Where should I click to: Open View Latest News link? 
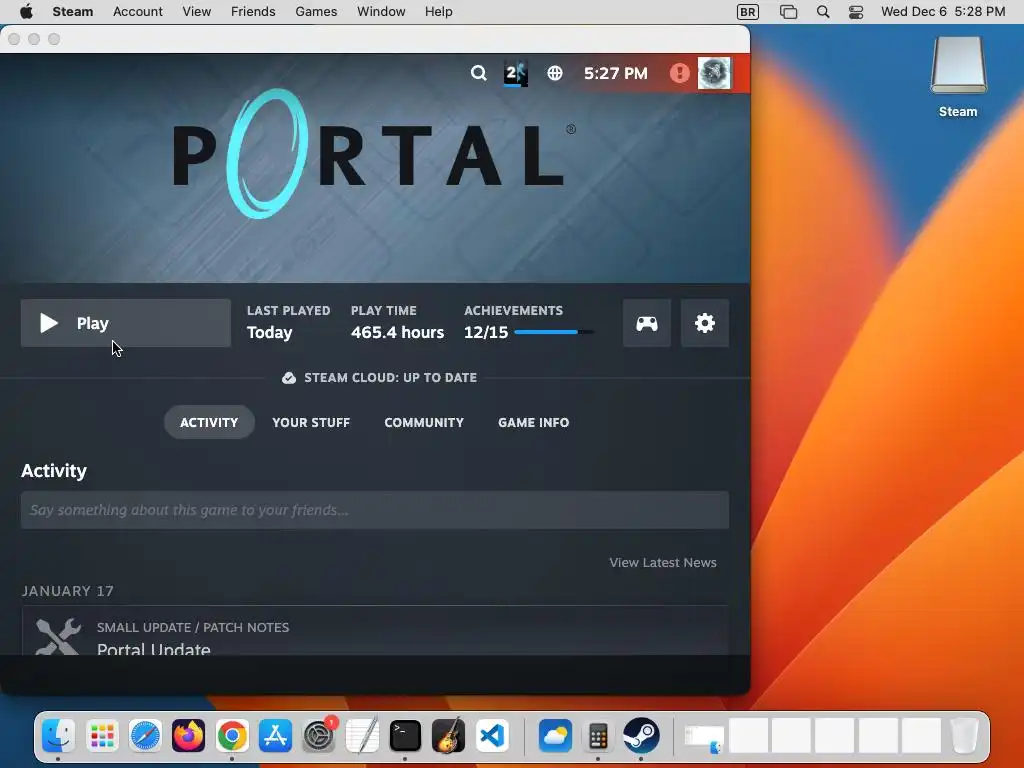tap(663, 562)
